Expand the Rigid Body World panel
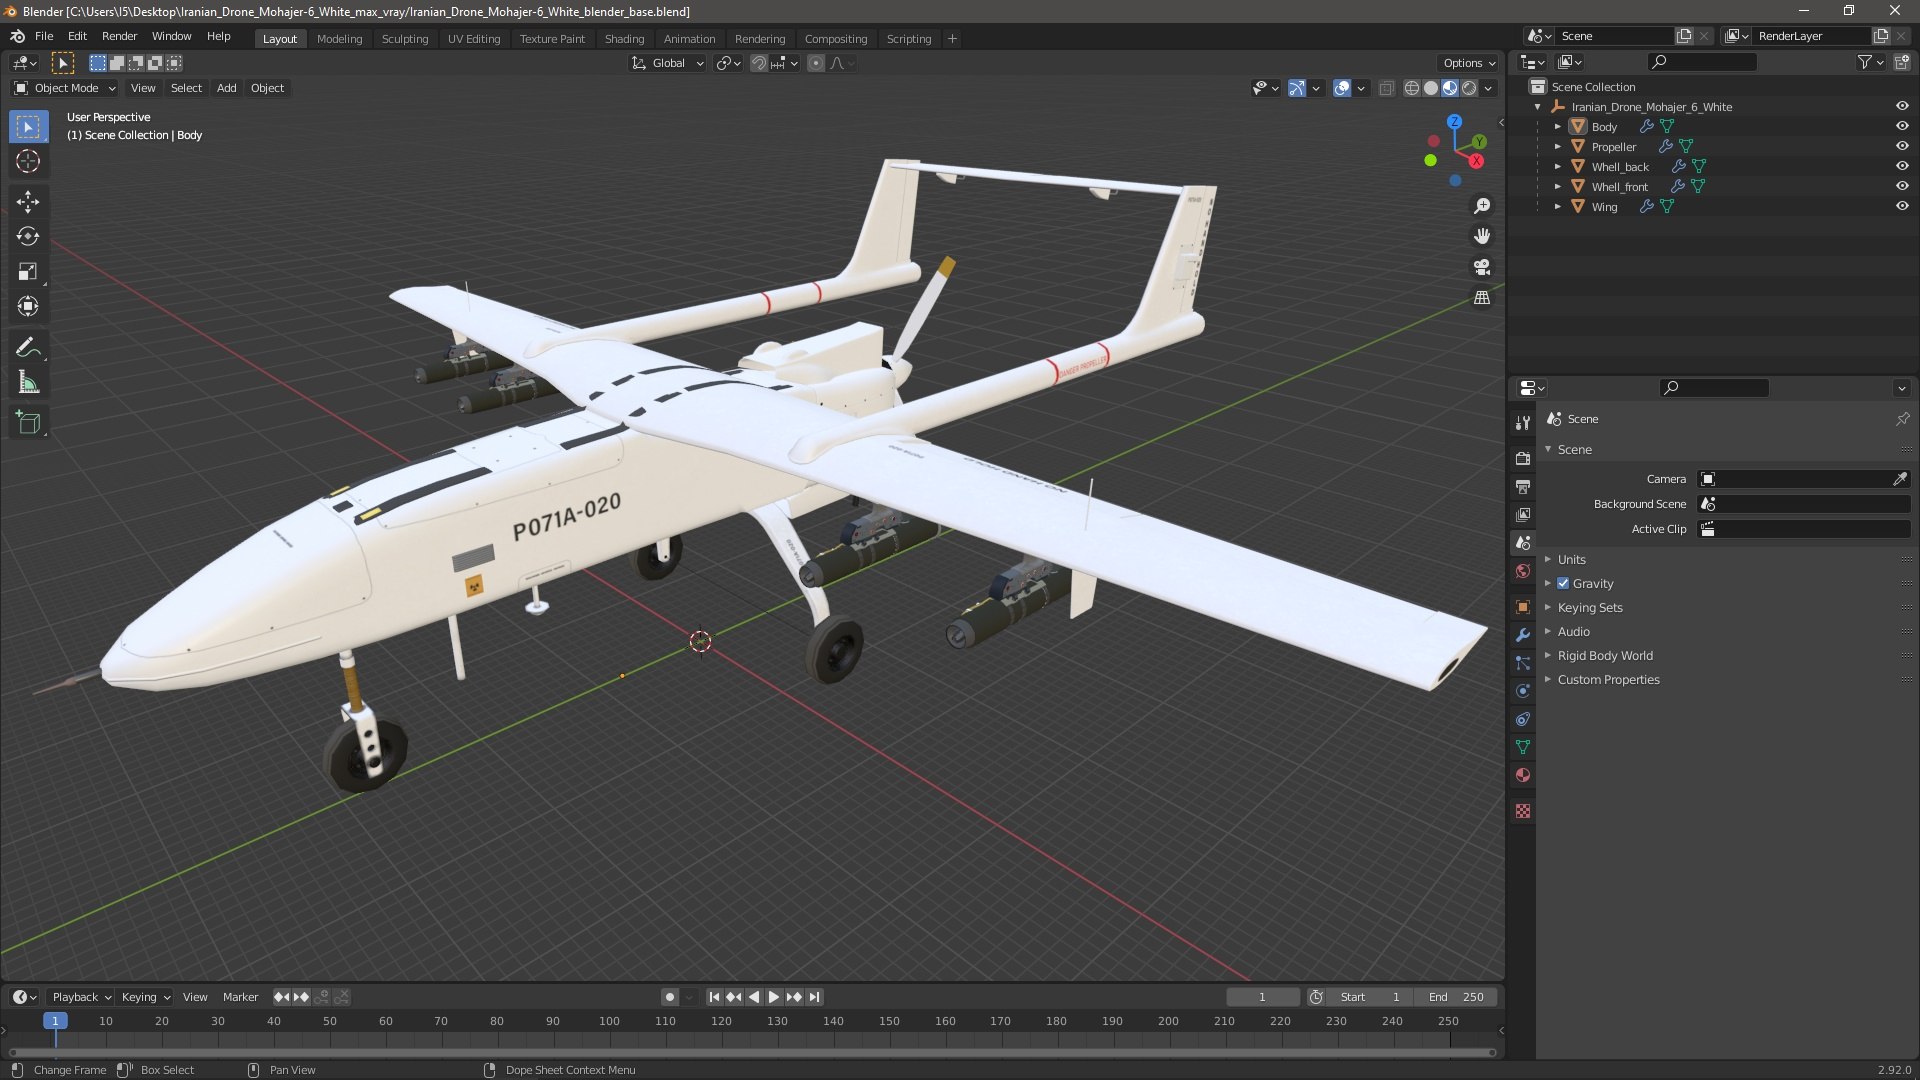The image size is (1920, 1080). (1604, 656)
